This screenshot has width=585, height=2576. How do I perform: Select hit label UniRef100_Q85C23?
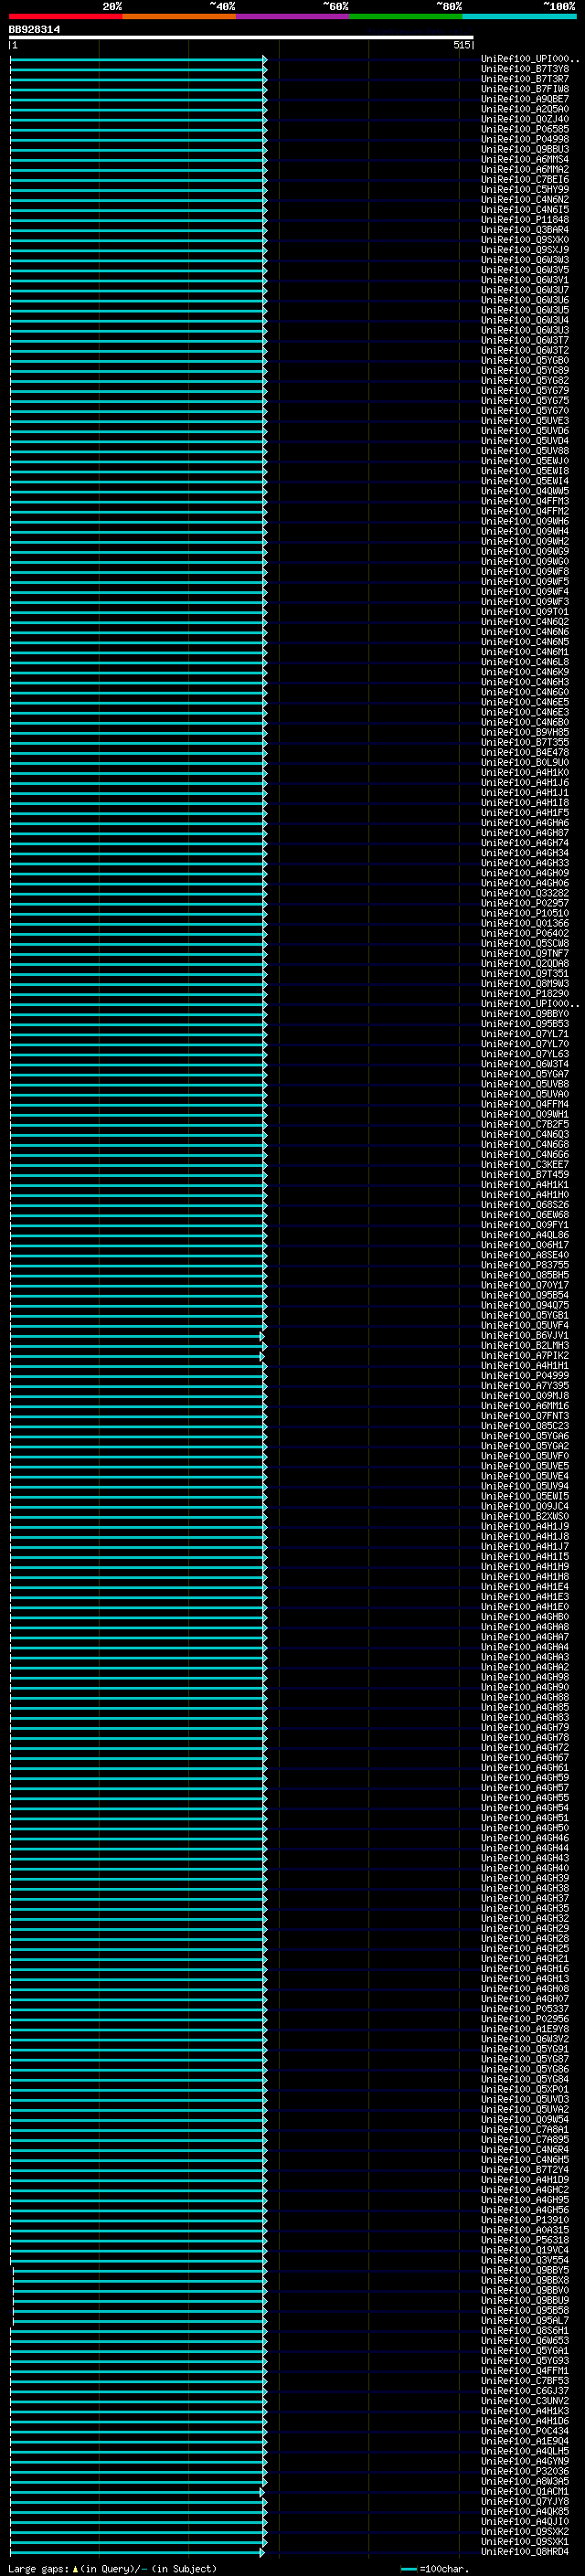coord(525,1425)
